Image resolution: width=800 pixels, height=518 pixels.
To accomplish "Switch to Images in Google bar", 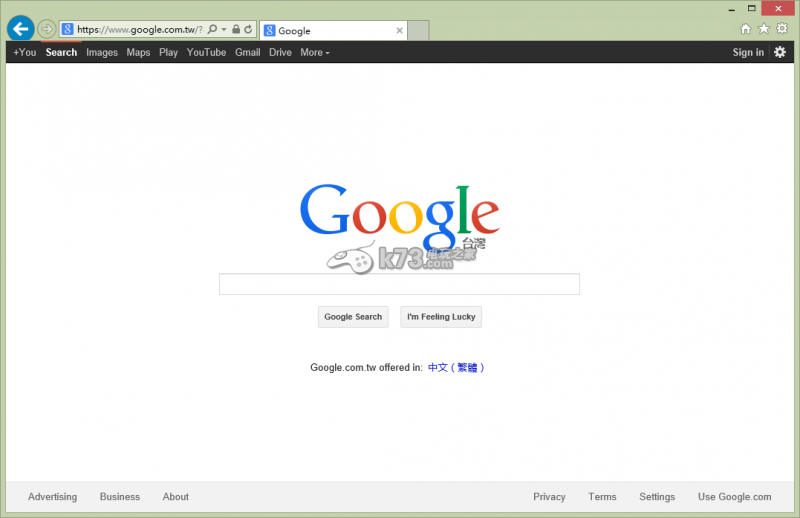I will pos(102,52).
